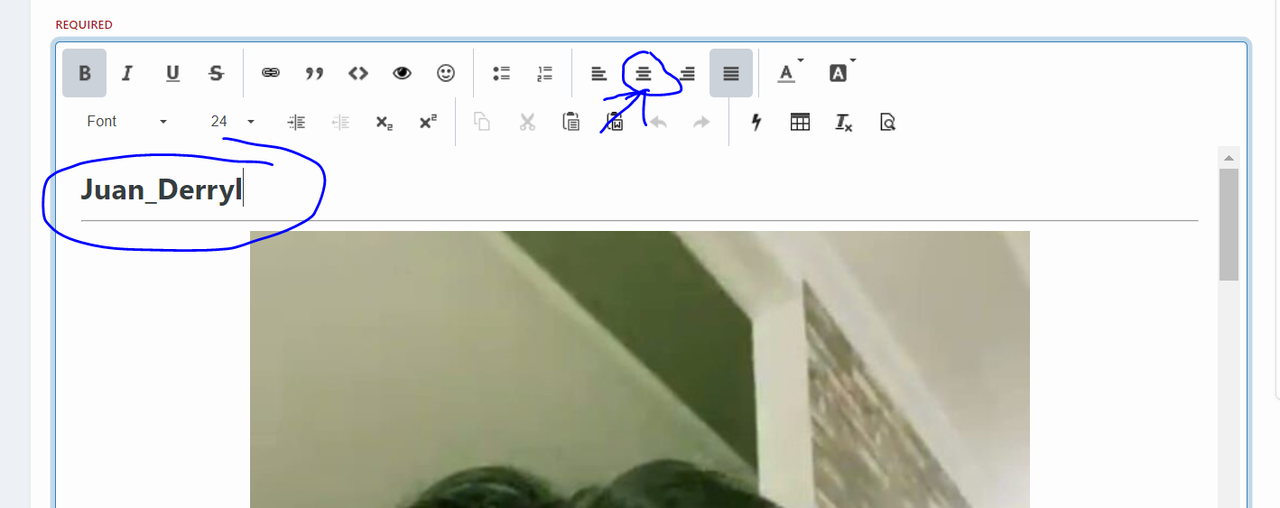The height and width of the screenshot is (508, 1280).
Task: Toggle italic formatting
Action: 127,73
